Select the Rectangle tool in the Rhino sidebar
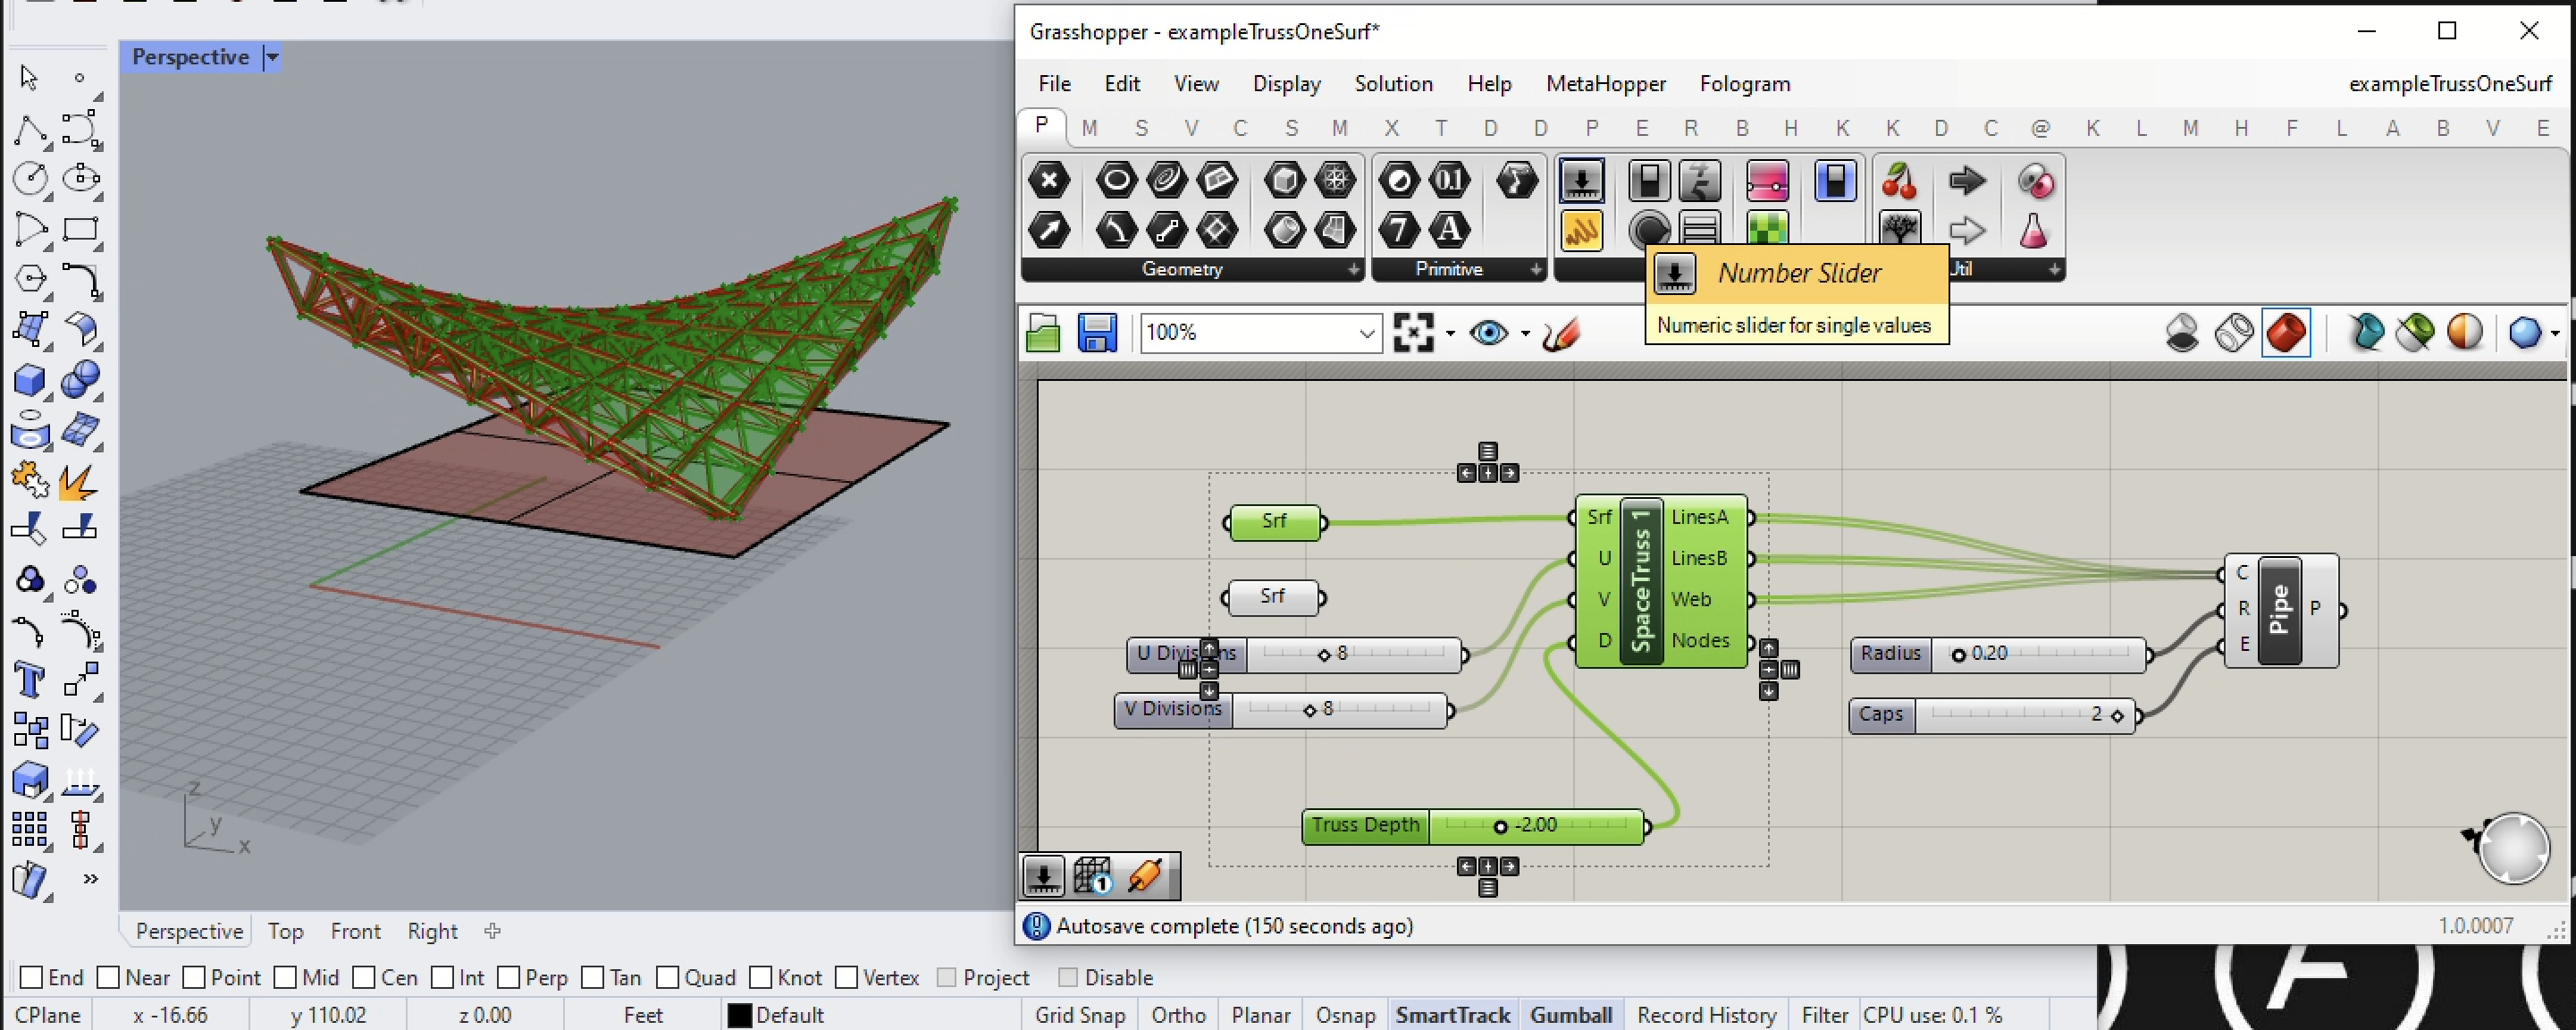The height and width of the screenshot is (1030, 2576). [80, 229]
